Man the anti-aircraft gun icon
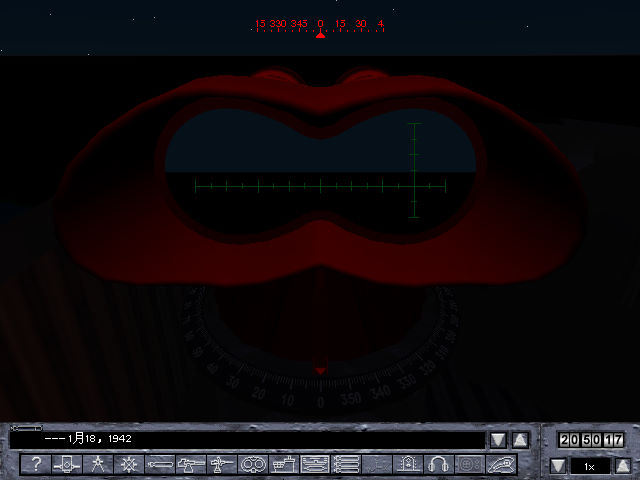Viewport: 640px width, 480px height. (222, 464)
